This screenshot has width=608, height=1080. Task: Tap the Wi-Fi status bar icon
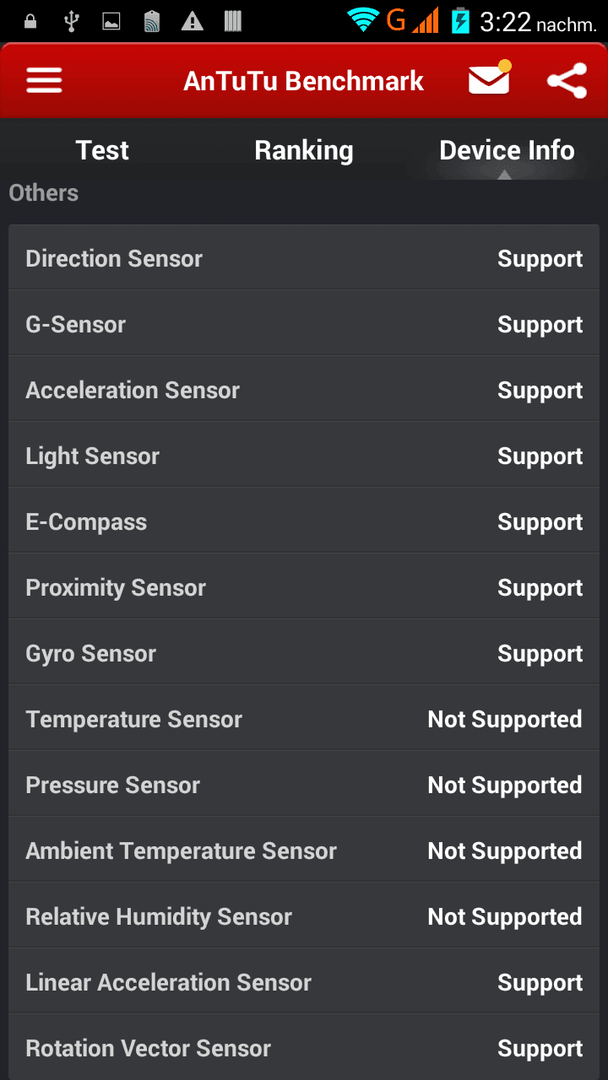[x=364, y=21]
